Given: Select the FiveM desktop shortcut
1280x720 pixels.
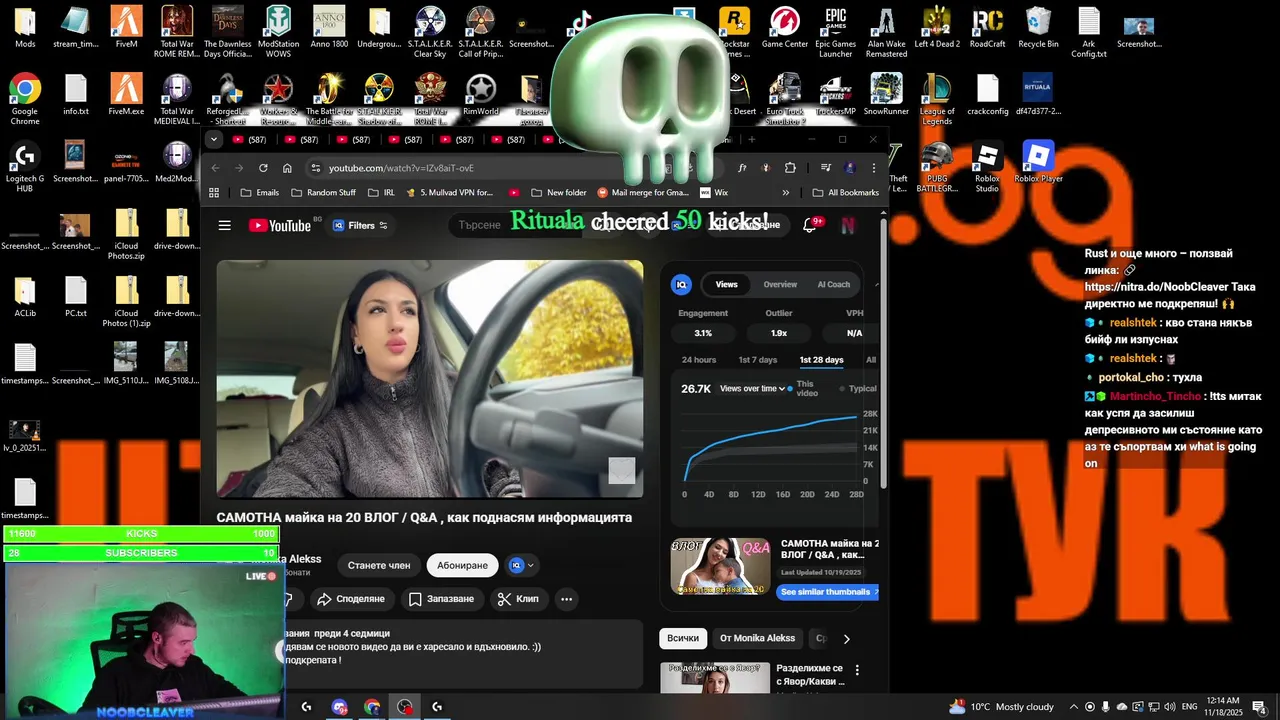Looking at the screenshot, I should pos(126,27).
